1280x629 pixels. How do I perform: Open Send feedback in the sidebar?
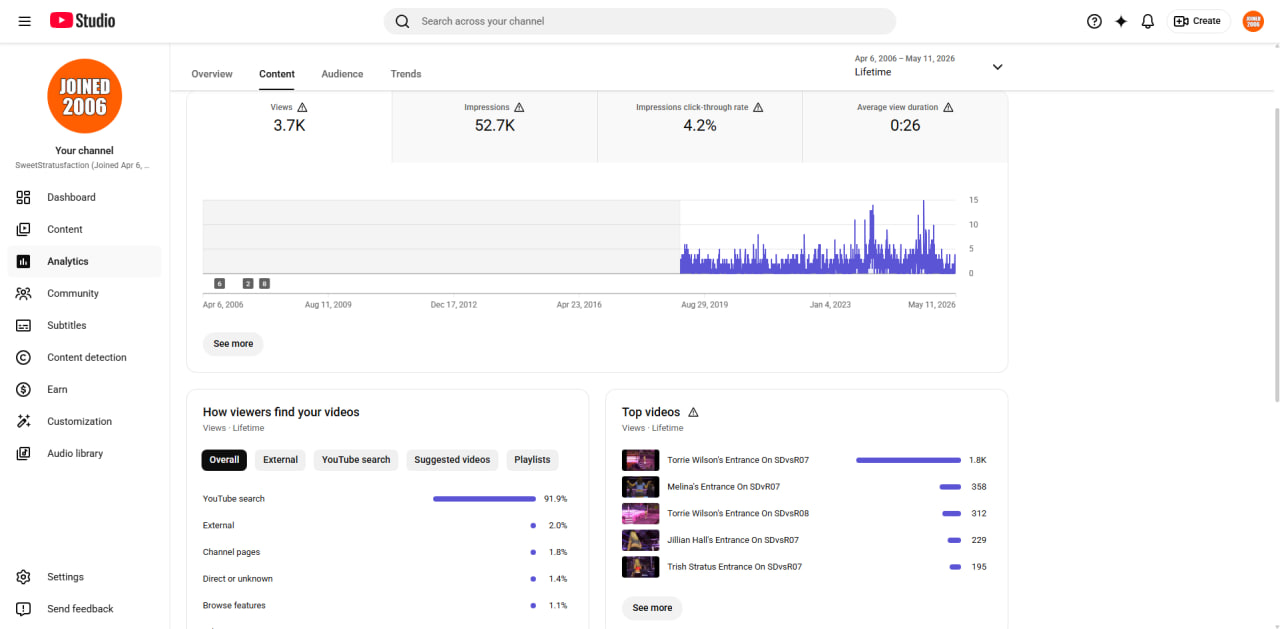[x=84, y=609]
